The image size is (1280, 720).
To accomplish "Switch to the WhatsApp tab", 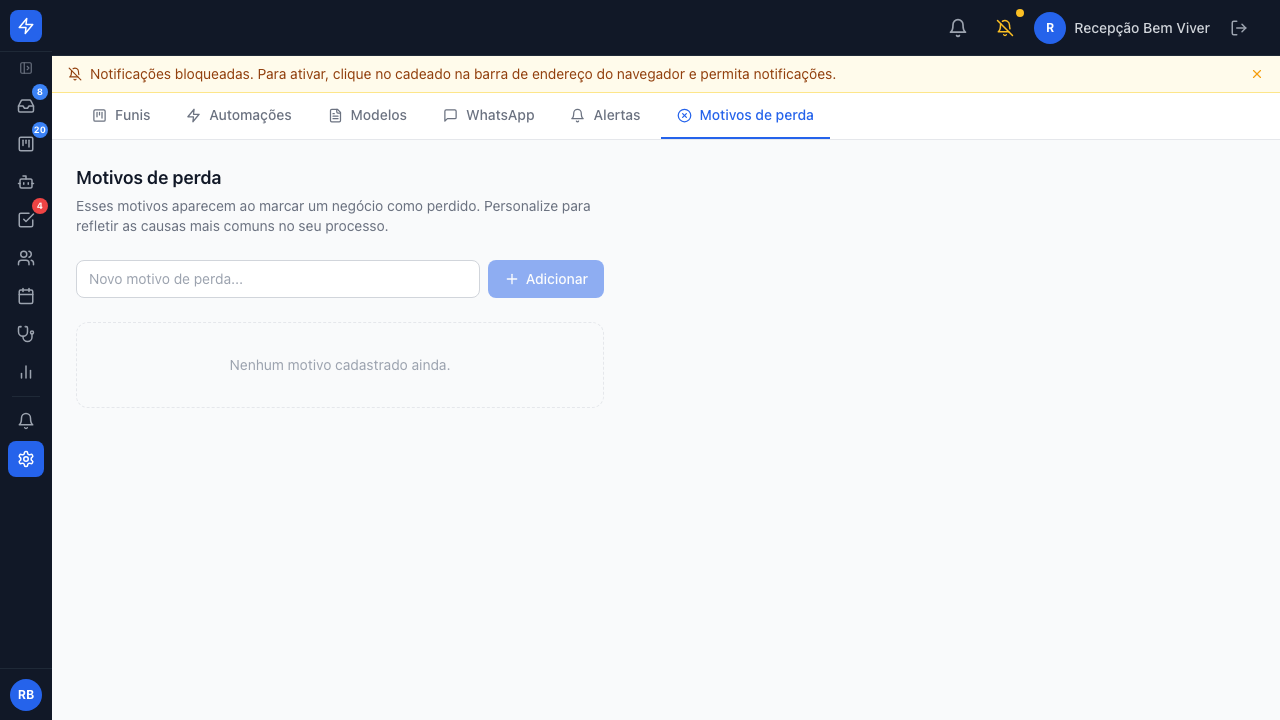I will (489, 115).
